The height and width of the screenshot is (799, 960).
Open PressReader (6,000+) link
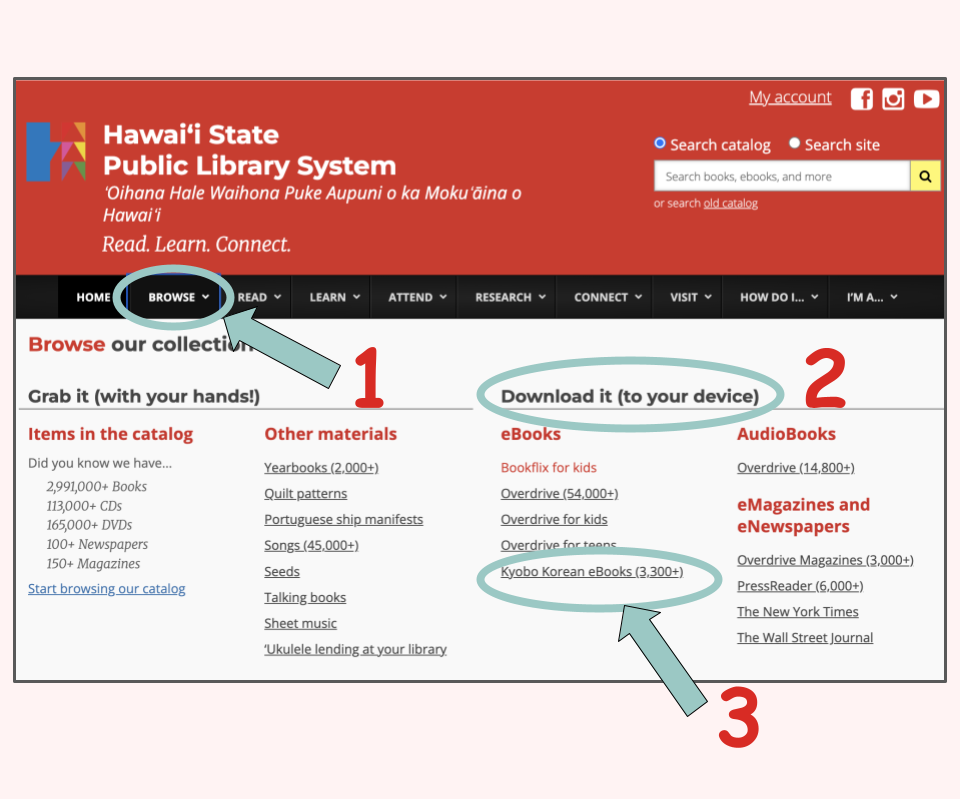click(800, 586)
